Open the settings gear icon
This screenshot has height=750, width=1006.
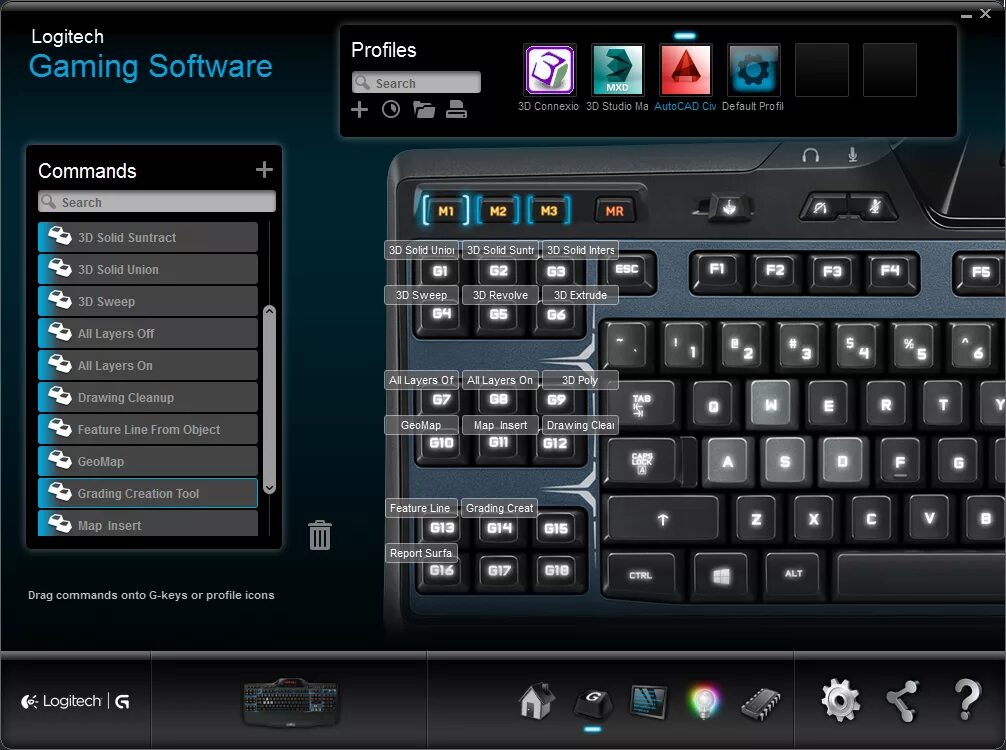point(840,701)
